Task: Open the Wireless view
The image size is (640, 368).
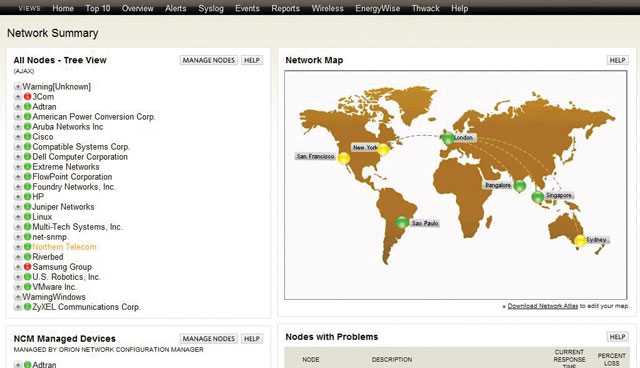Action: [327, 8]
